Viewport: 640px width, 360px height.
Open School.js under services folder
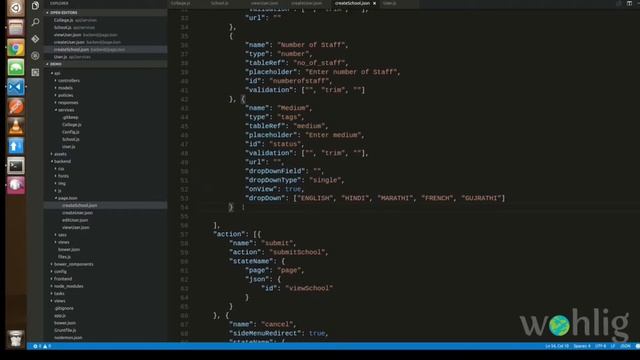(x=71, y=140)
